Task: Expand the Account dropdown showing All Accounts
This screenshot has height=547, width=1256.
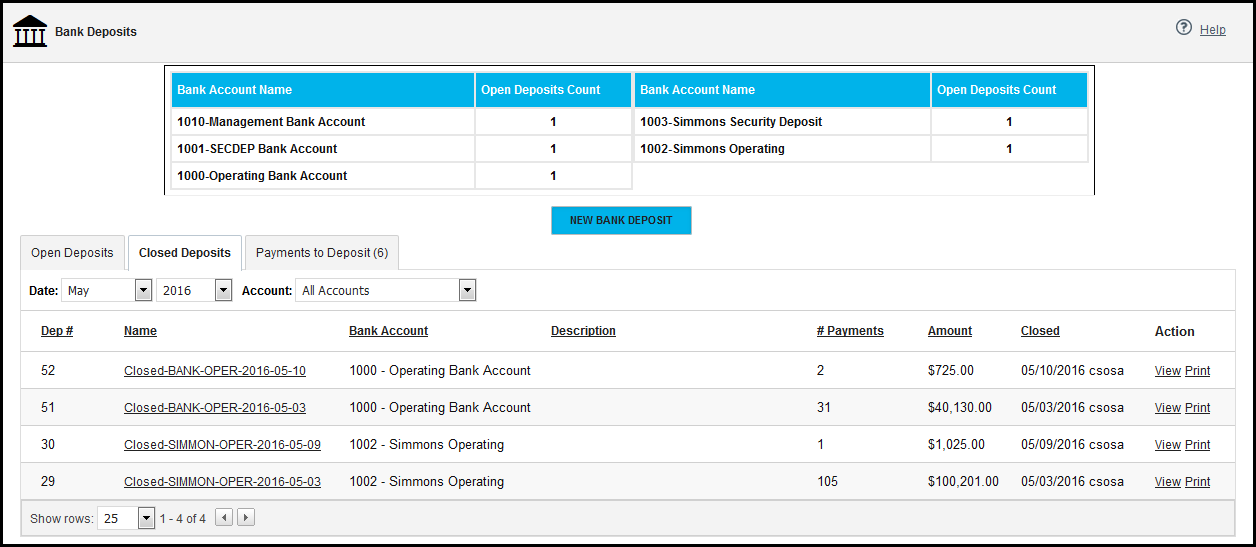Action: 386,290
